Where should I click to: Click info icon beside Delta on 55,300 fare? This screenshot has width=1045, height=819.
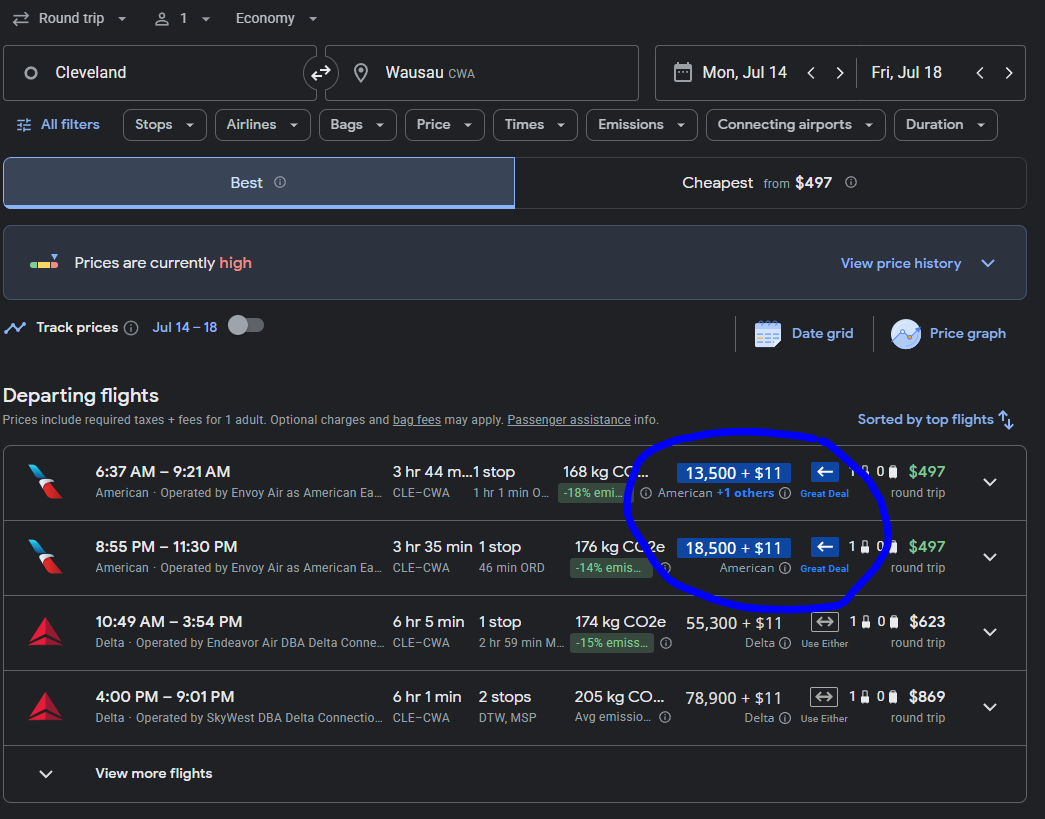tap(785, 643)
